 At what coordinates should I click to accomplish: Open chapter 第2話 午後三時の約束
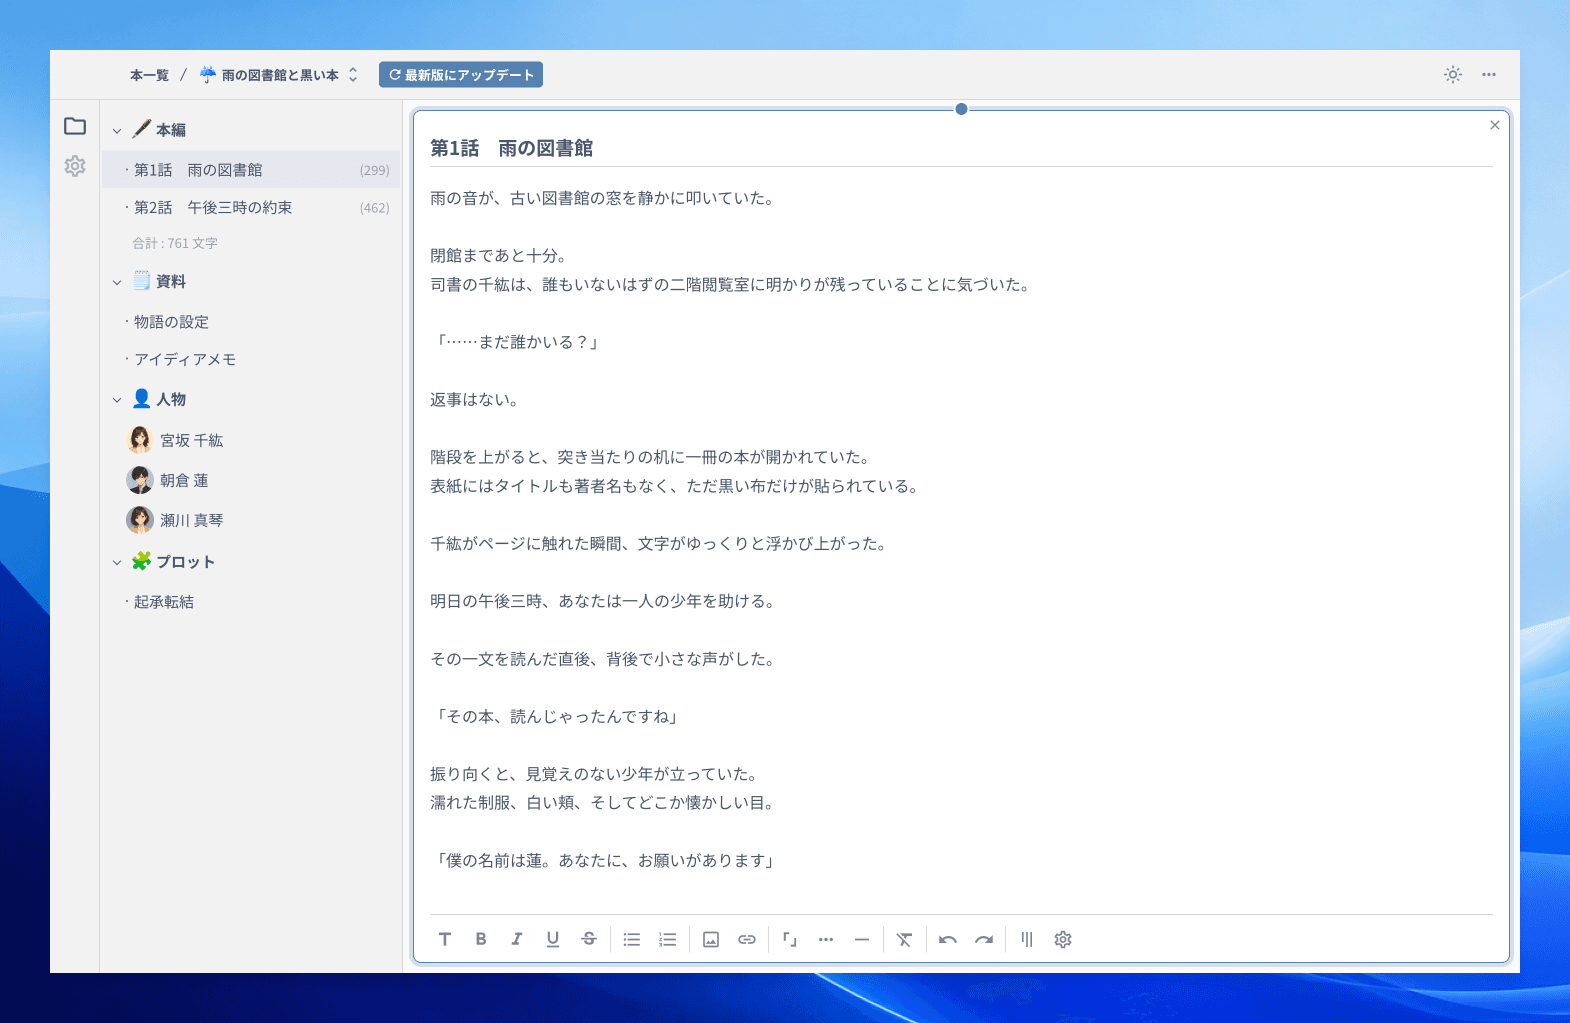251,207
